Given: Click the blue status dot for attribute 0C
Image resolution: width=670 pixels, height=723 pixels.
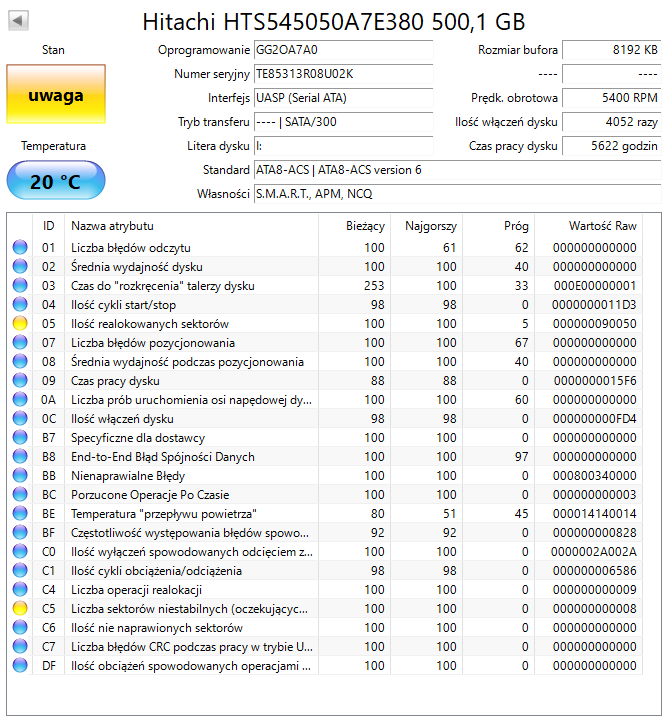Looking at the screenshot, I should [x=20, y=419].
